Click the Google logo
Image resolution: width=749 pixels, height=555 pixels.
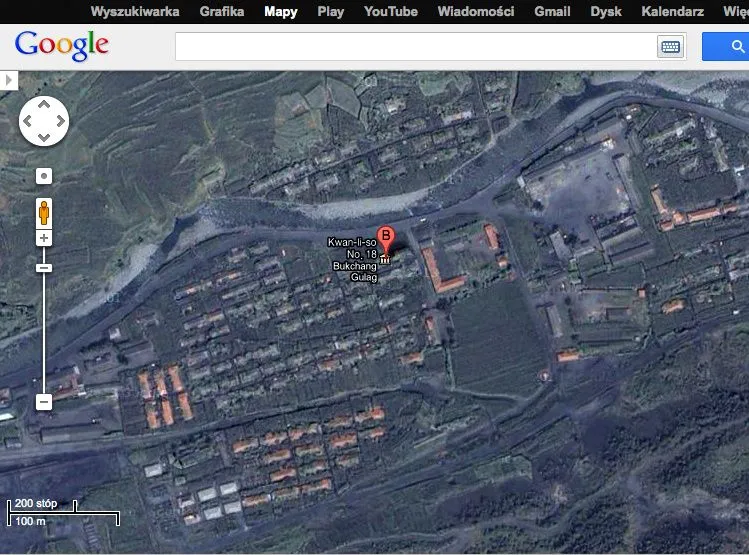coord(62,45)
